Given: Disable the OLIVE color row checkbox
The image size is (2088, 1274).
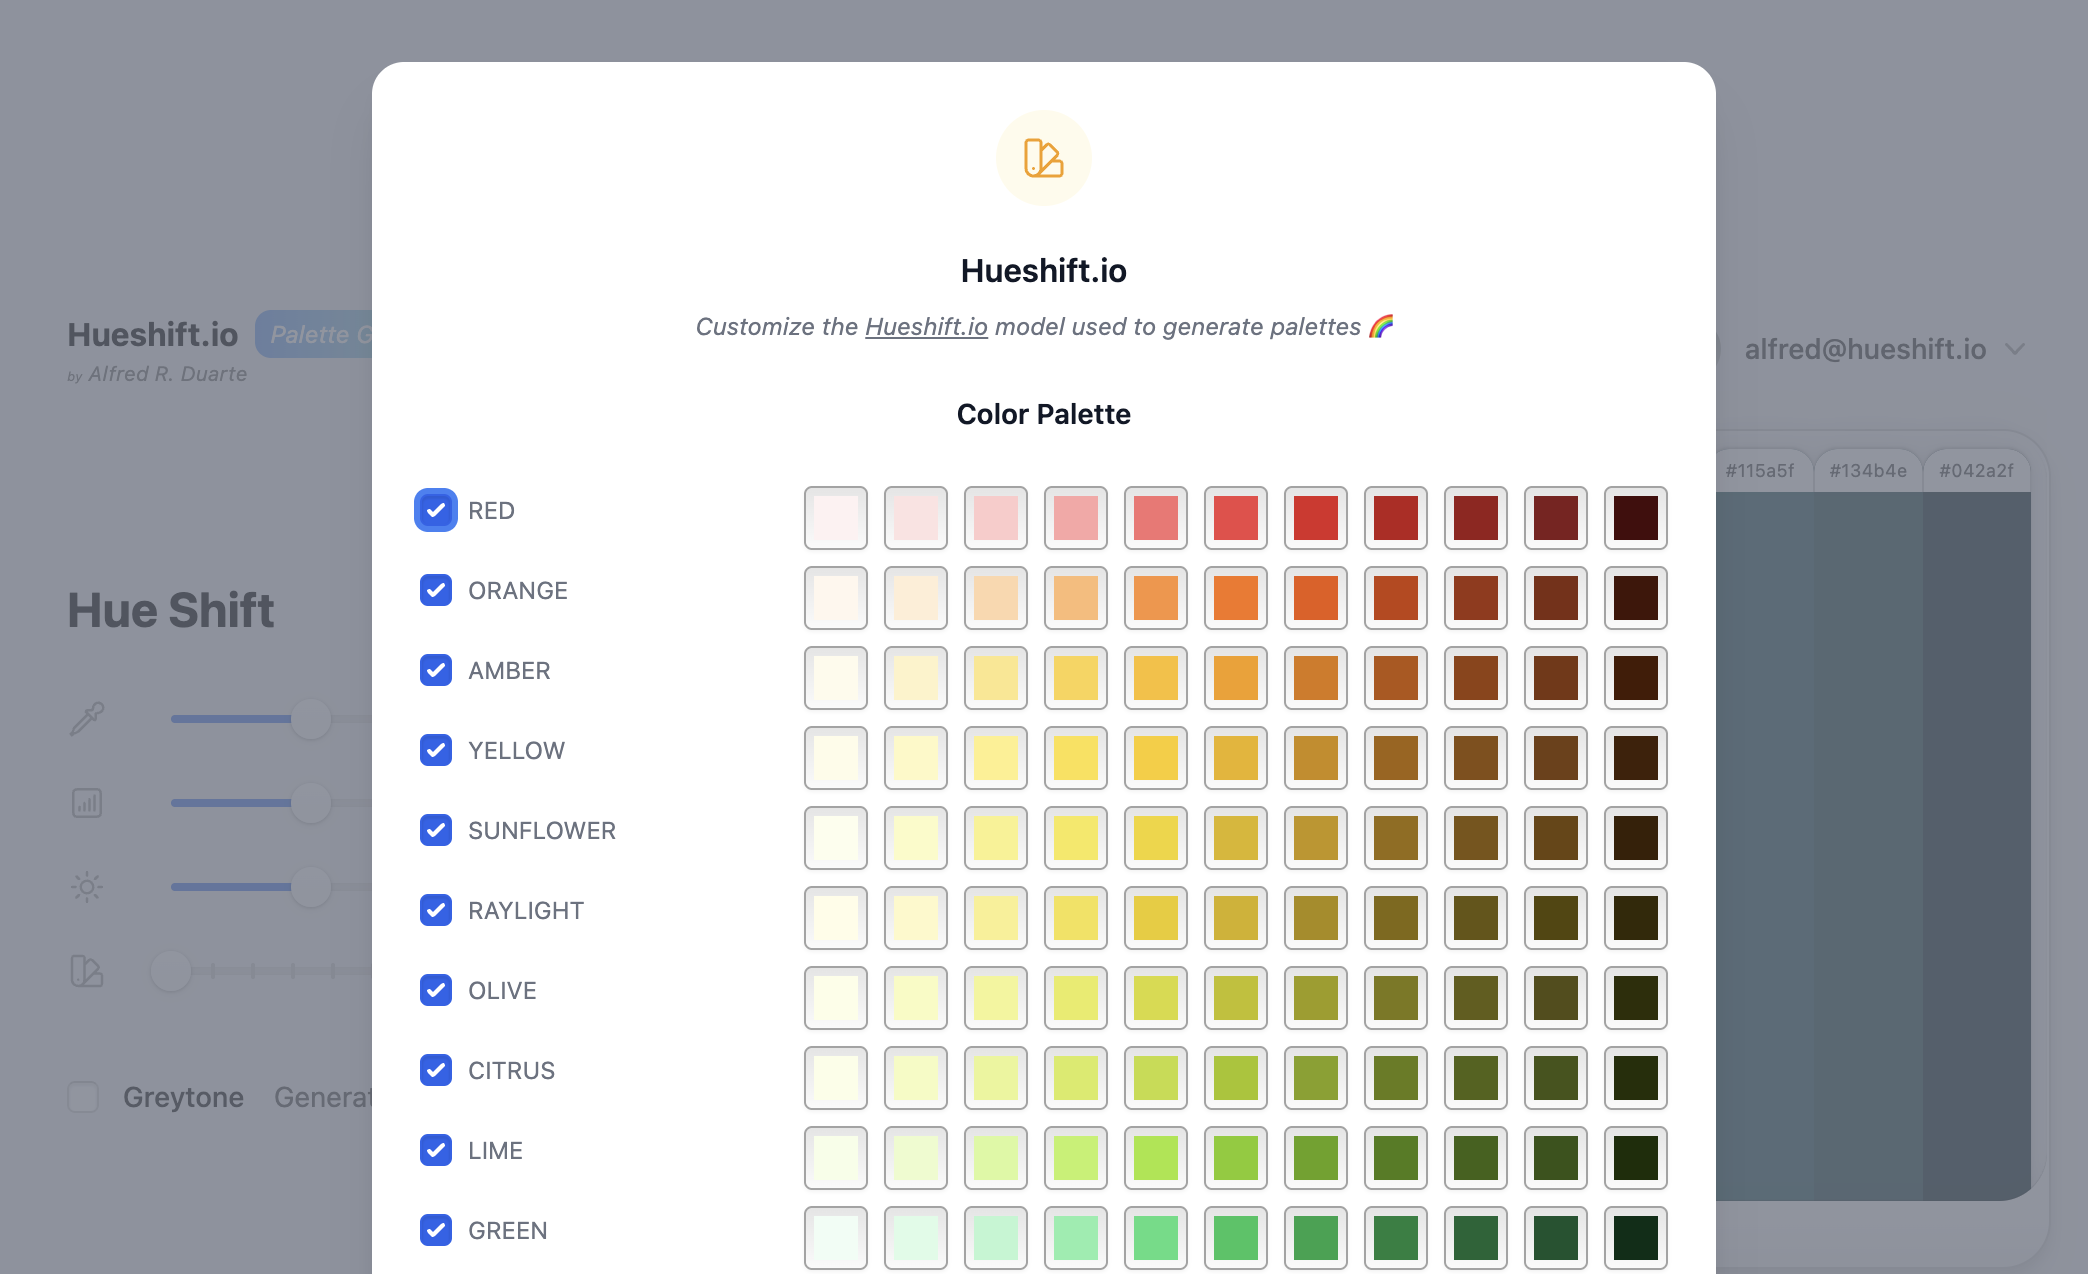Looking at the screenshot, I should coord(436,990).
